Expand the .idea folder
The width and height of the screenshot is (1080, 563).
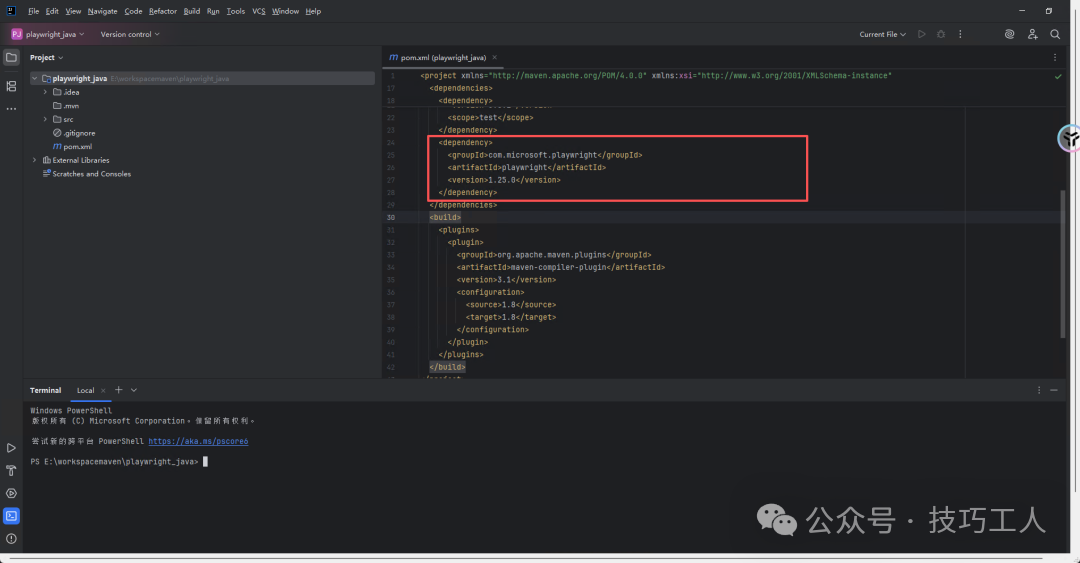point(45,92)
